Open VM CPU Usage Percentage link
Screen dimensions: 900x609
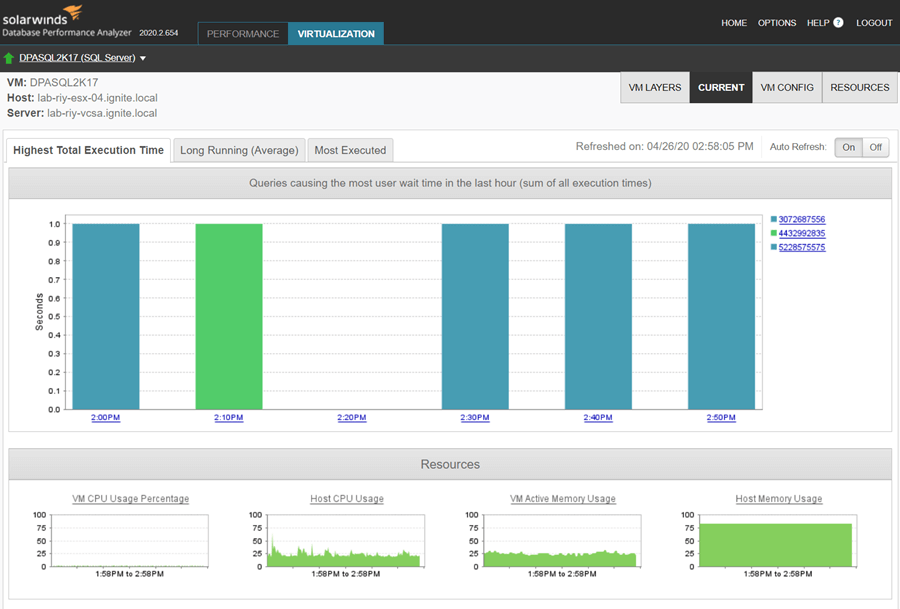130,499
